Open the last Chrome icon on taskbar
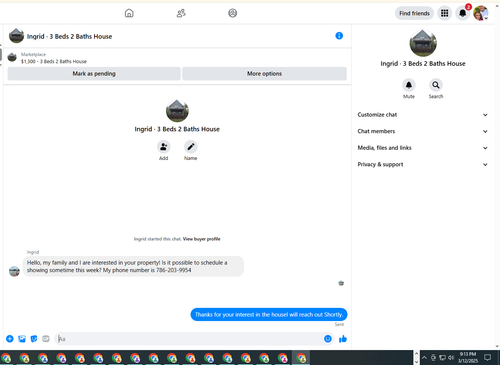Viewport: 500px width, 365px height. tap(301, 358)
